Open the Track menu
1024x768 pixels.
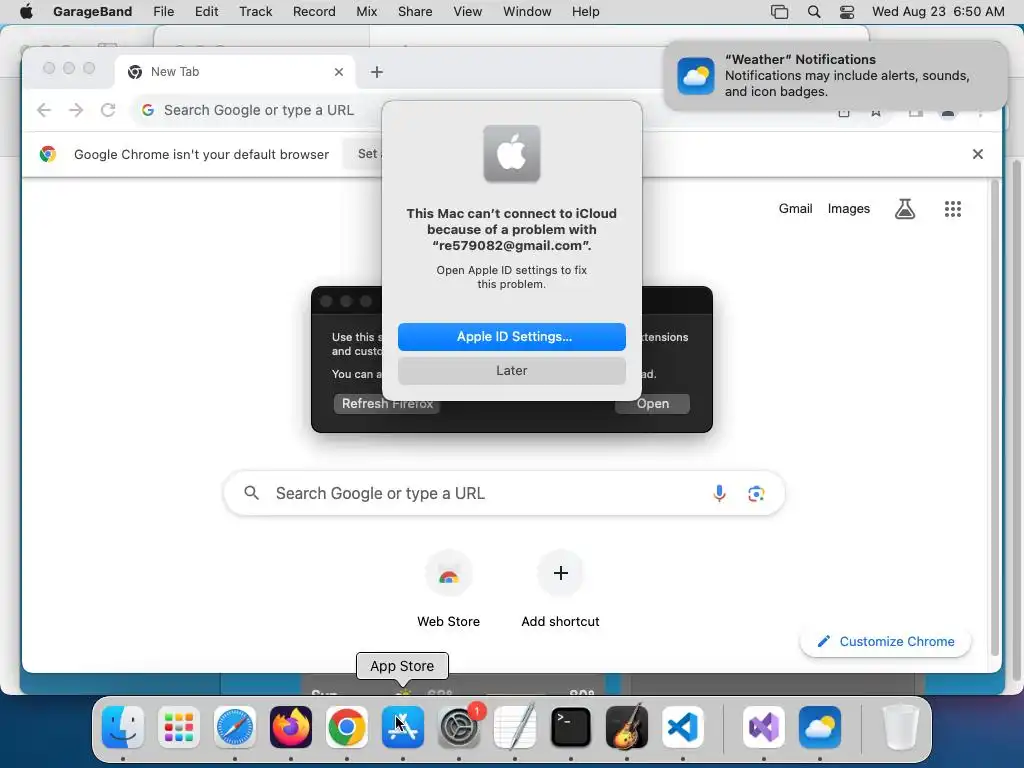click(x=255, y=12)
